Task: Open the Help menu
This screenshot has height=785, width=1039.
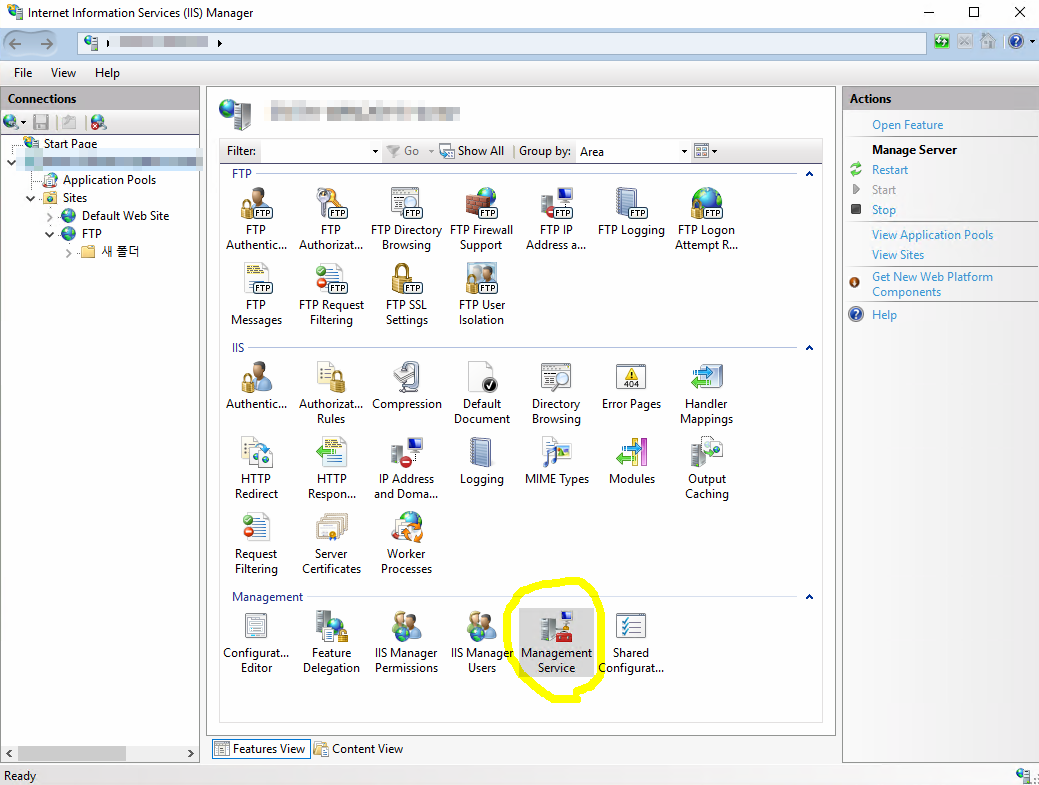Action: pos(107,73)
